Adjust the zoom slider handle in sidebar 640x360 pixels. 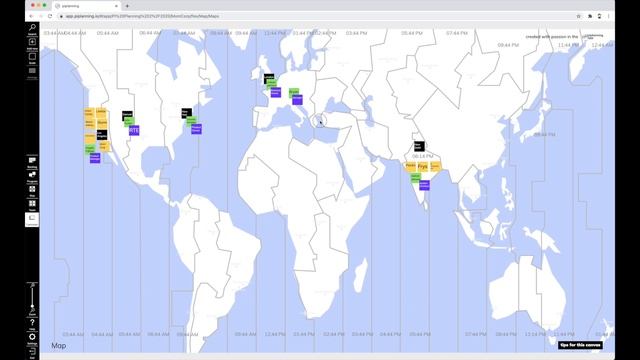tap(32, 306)
